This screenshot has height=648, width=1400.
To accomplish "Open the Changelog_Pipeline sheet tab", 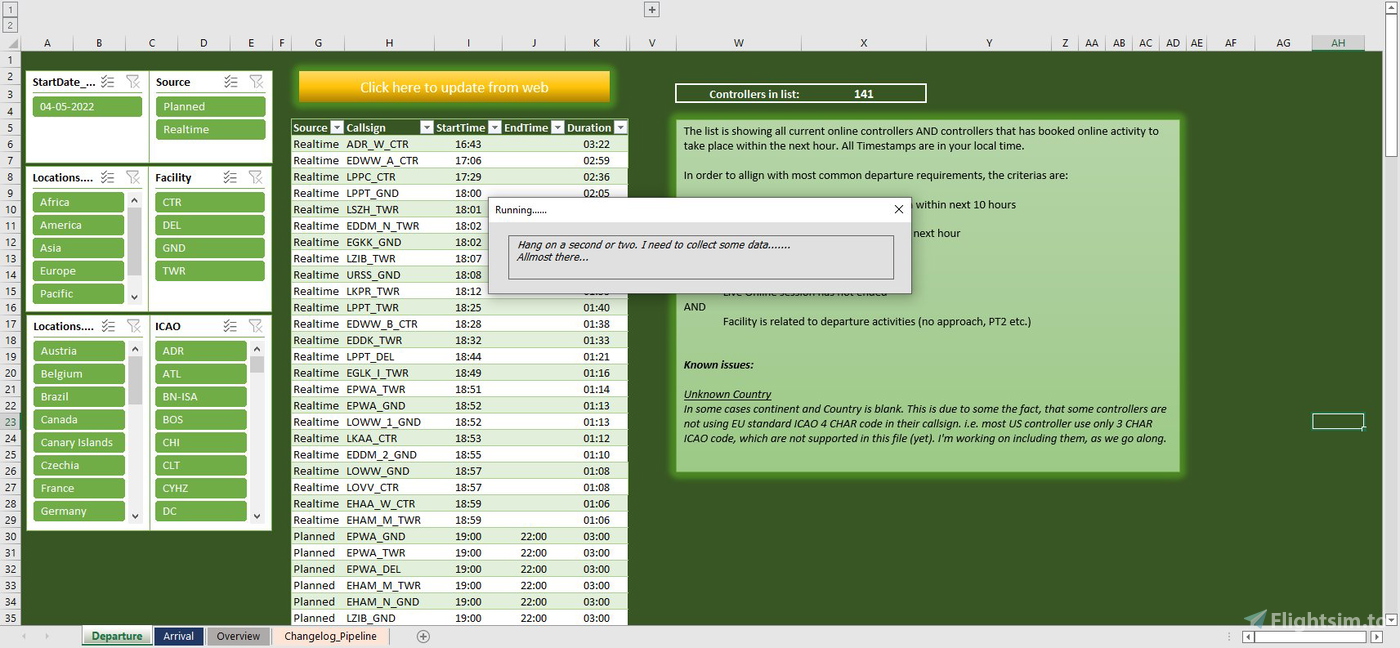I will click(331, 635).
